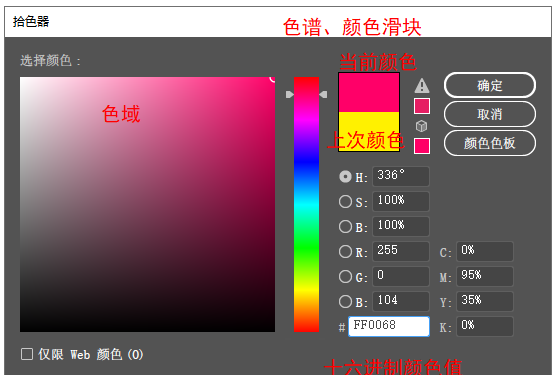Viewport: 558px width, 375px height.
Task: Select the H hue radio button
Action: click(x=345, y=176)
